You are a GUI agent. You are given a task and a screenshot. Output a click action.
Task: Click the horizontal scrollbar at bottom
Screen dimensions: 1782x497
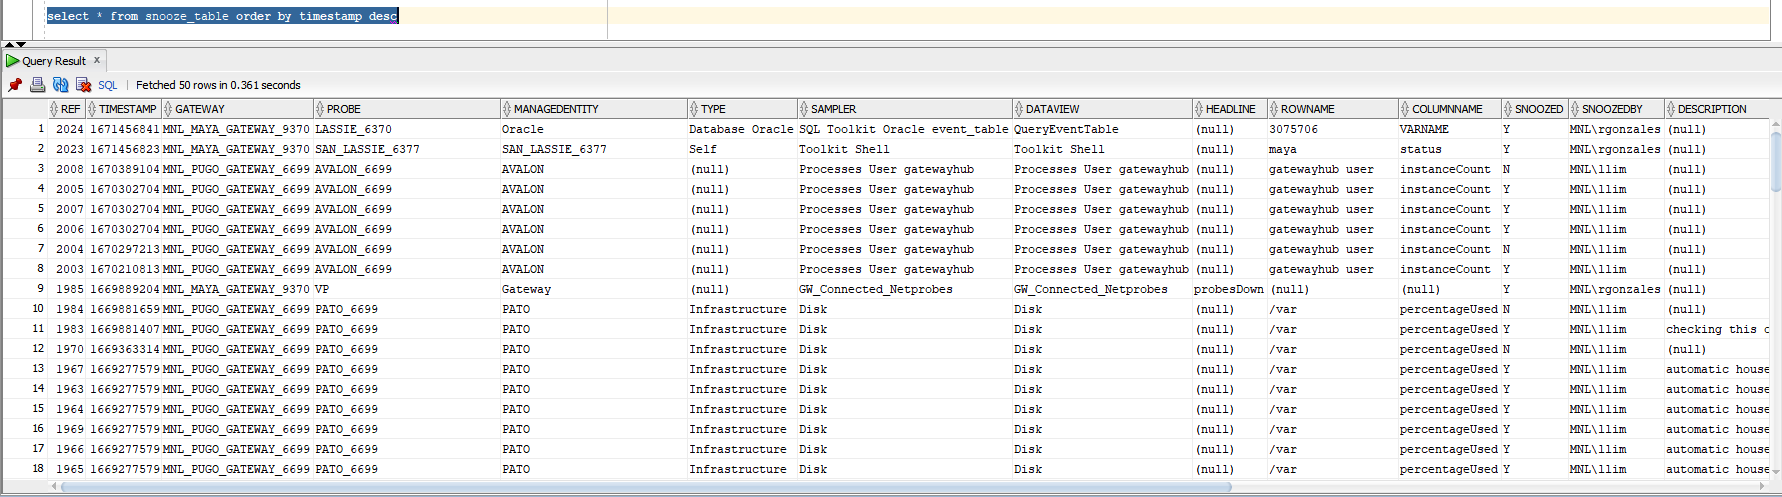click(900, 487)
